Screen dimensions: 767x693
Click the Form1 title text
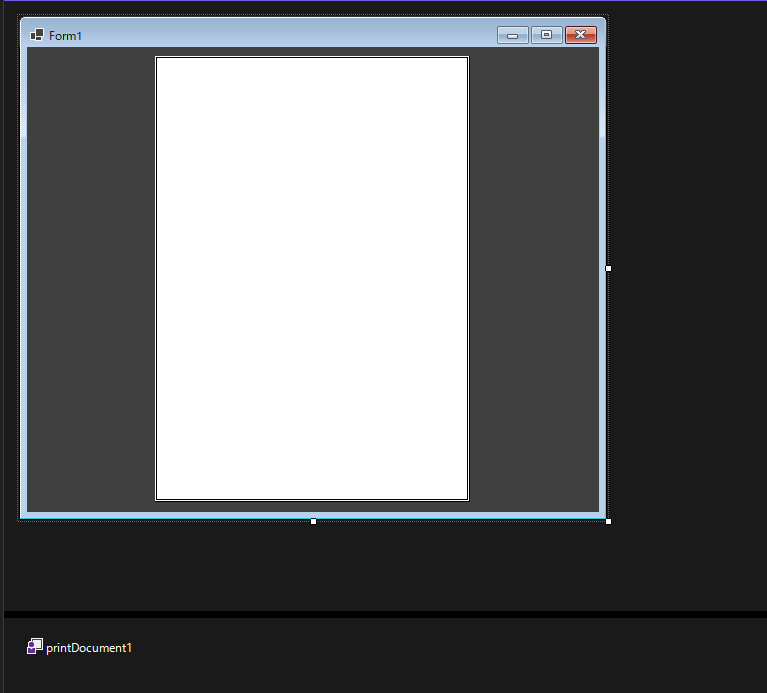(65, 36)
